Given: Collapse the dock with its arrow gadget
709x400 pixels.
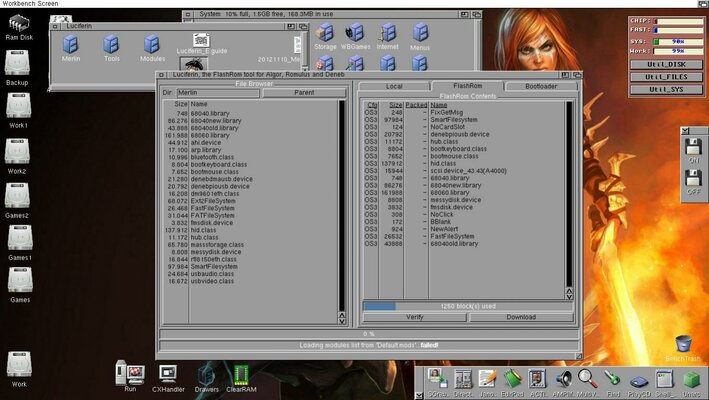Looking at the screenshot, I should click(x=419, y=395).
